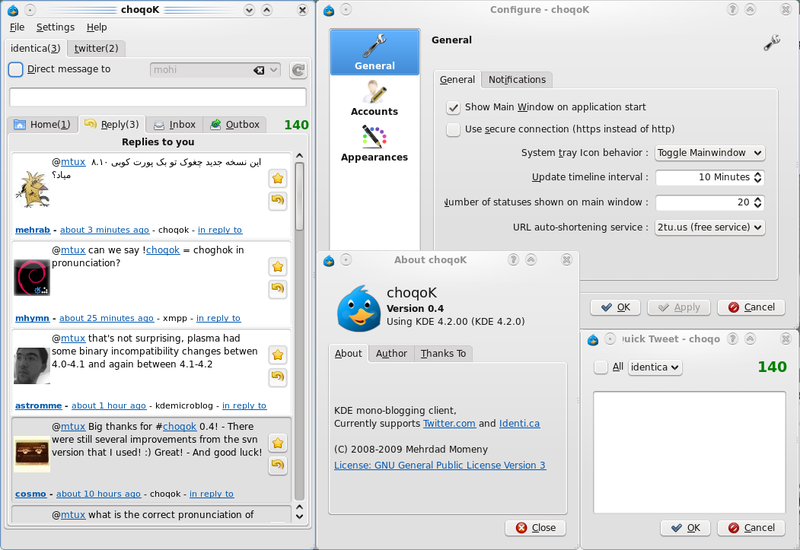Click the new status text field in main window

point(158,97)
